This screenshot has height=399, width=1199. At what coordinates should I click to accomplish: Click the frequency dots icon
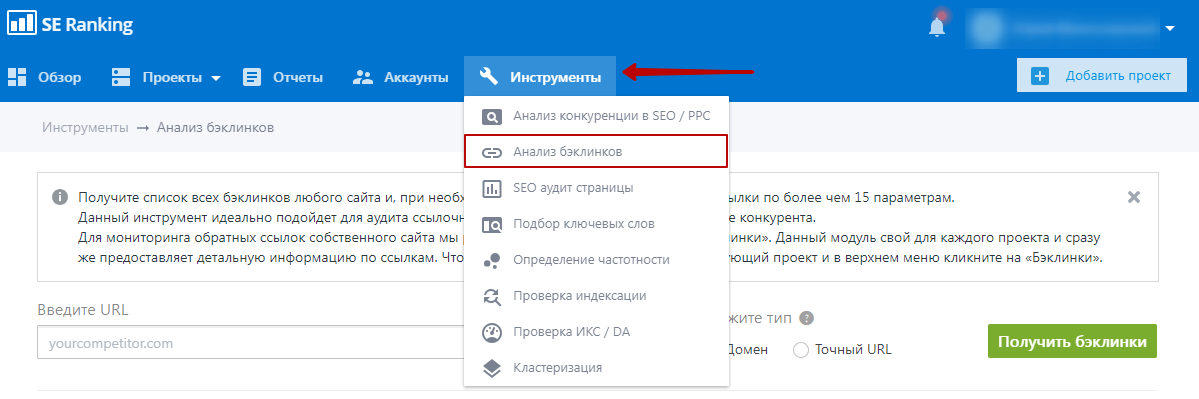[x=492, y=260]
